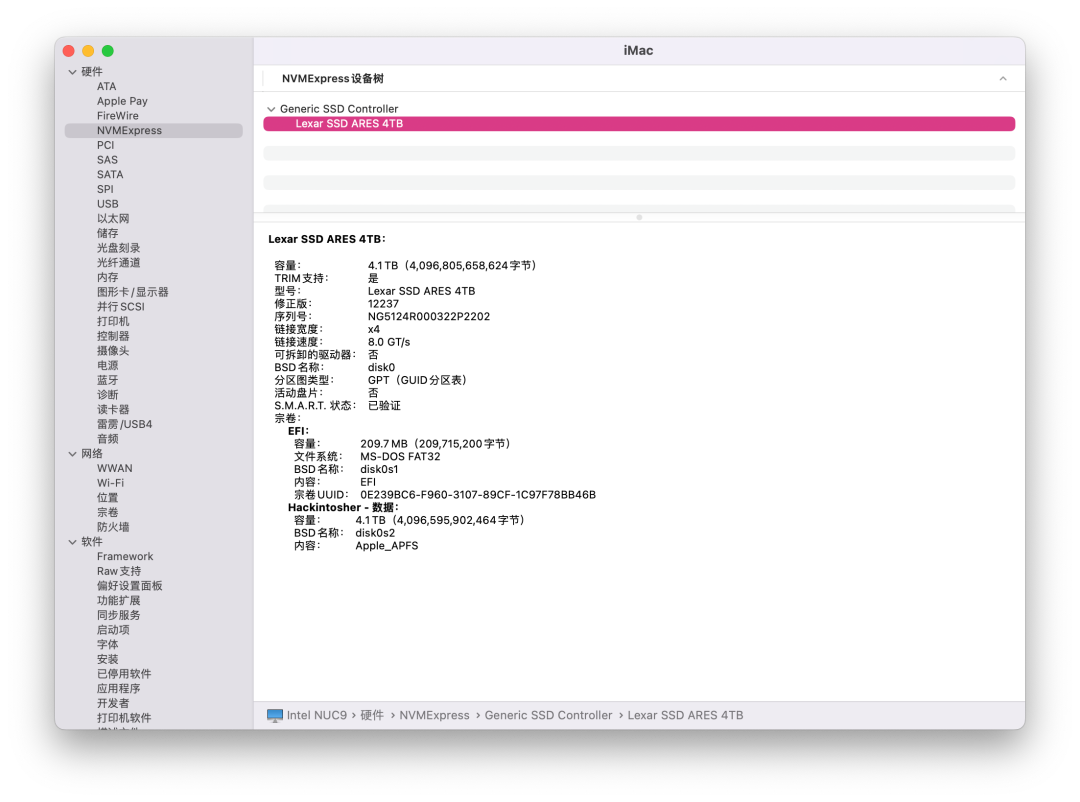Select 电源 in the sidebar
The image size is (1080, 802).
tap(107, 365)
